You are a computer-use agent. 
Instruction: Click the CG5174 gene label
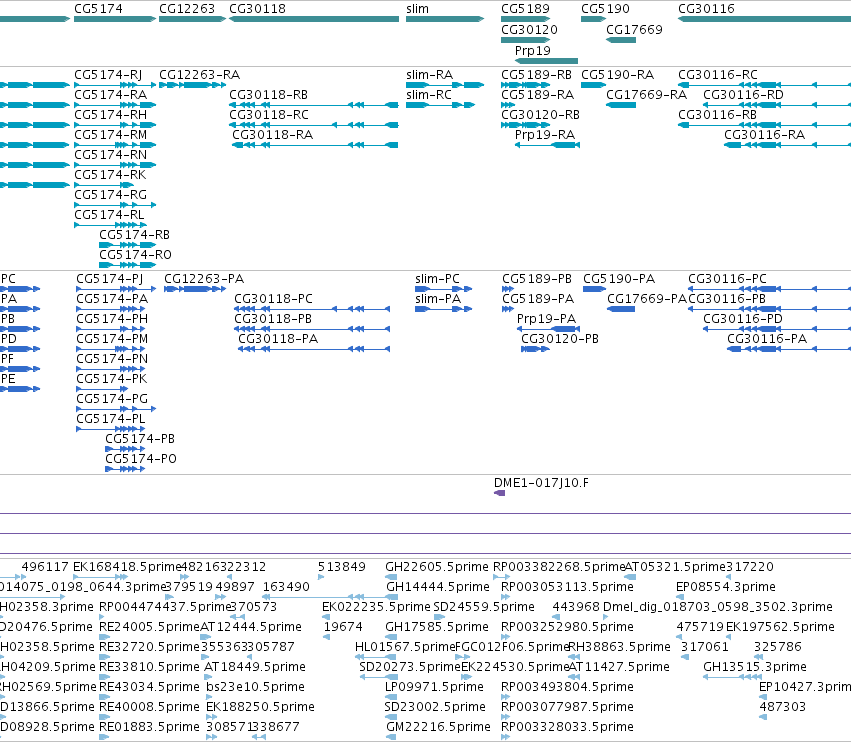(x=98, y=9)
